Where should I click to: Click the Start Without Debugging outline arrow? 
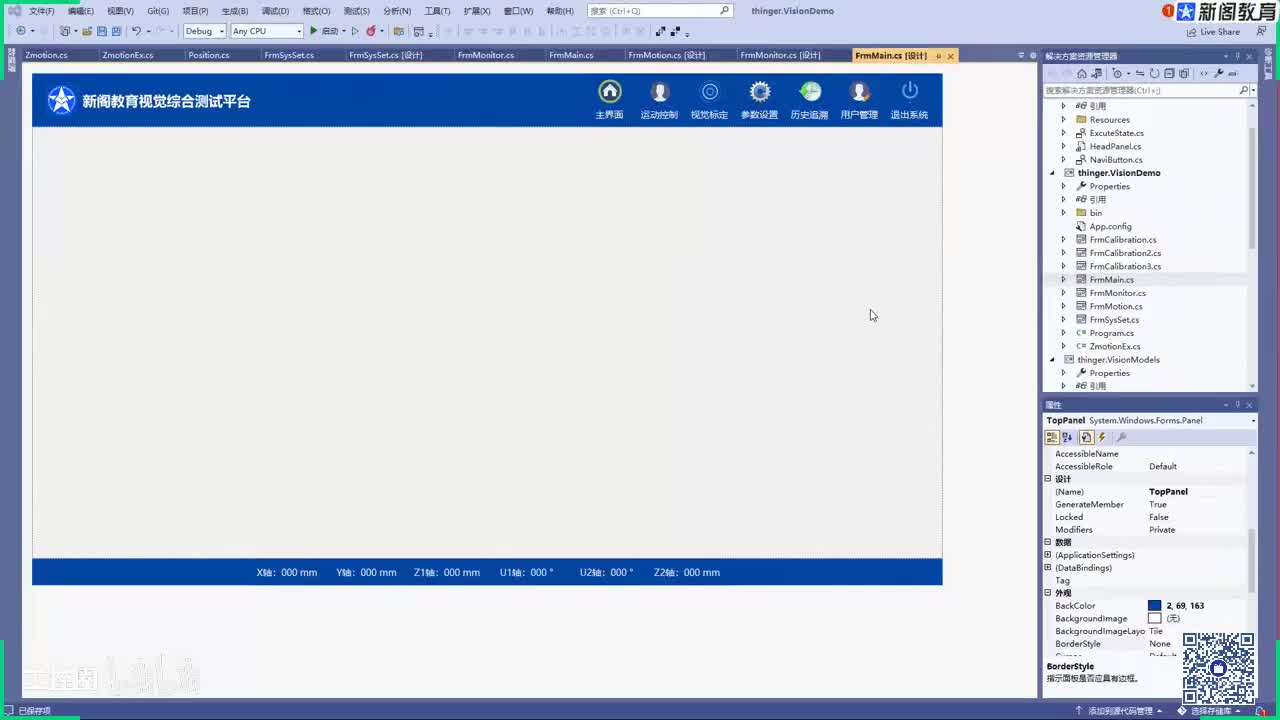355,31
